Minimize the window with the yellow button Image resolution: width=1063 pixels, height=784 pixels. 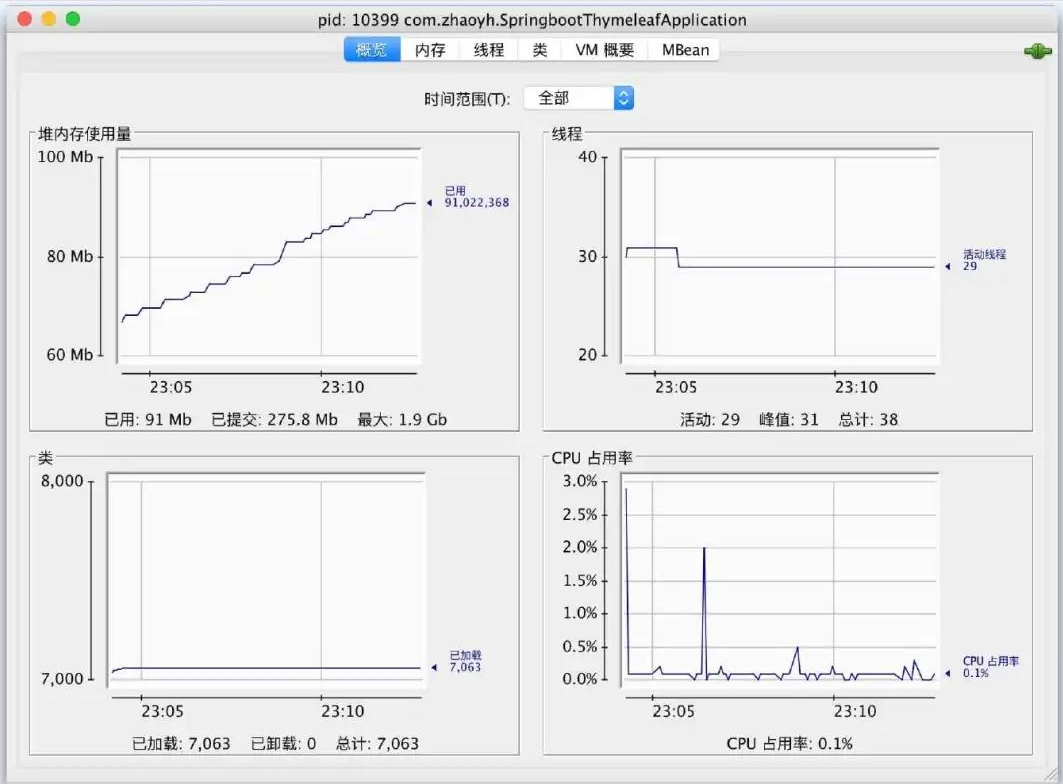coord(48,19)
